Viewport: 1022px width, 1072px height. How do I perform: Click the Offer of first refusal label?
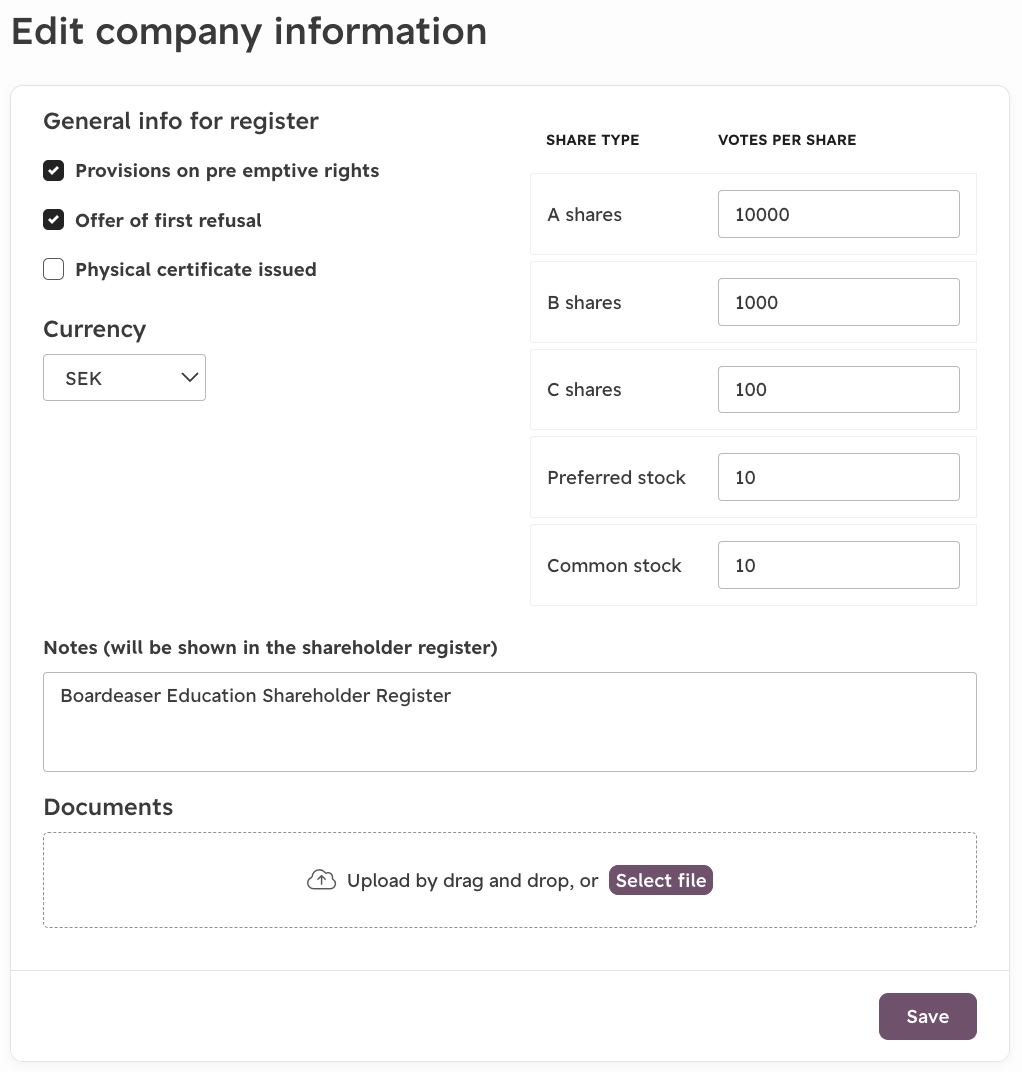pos(168,220)
